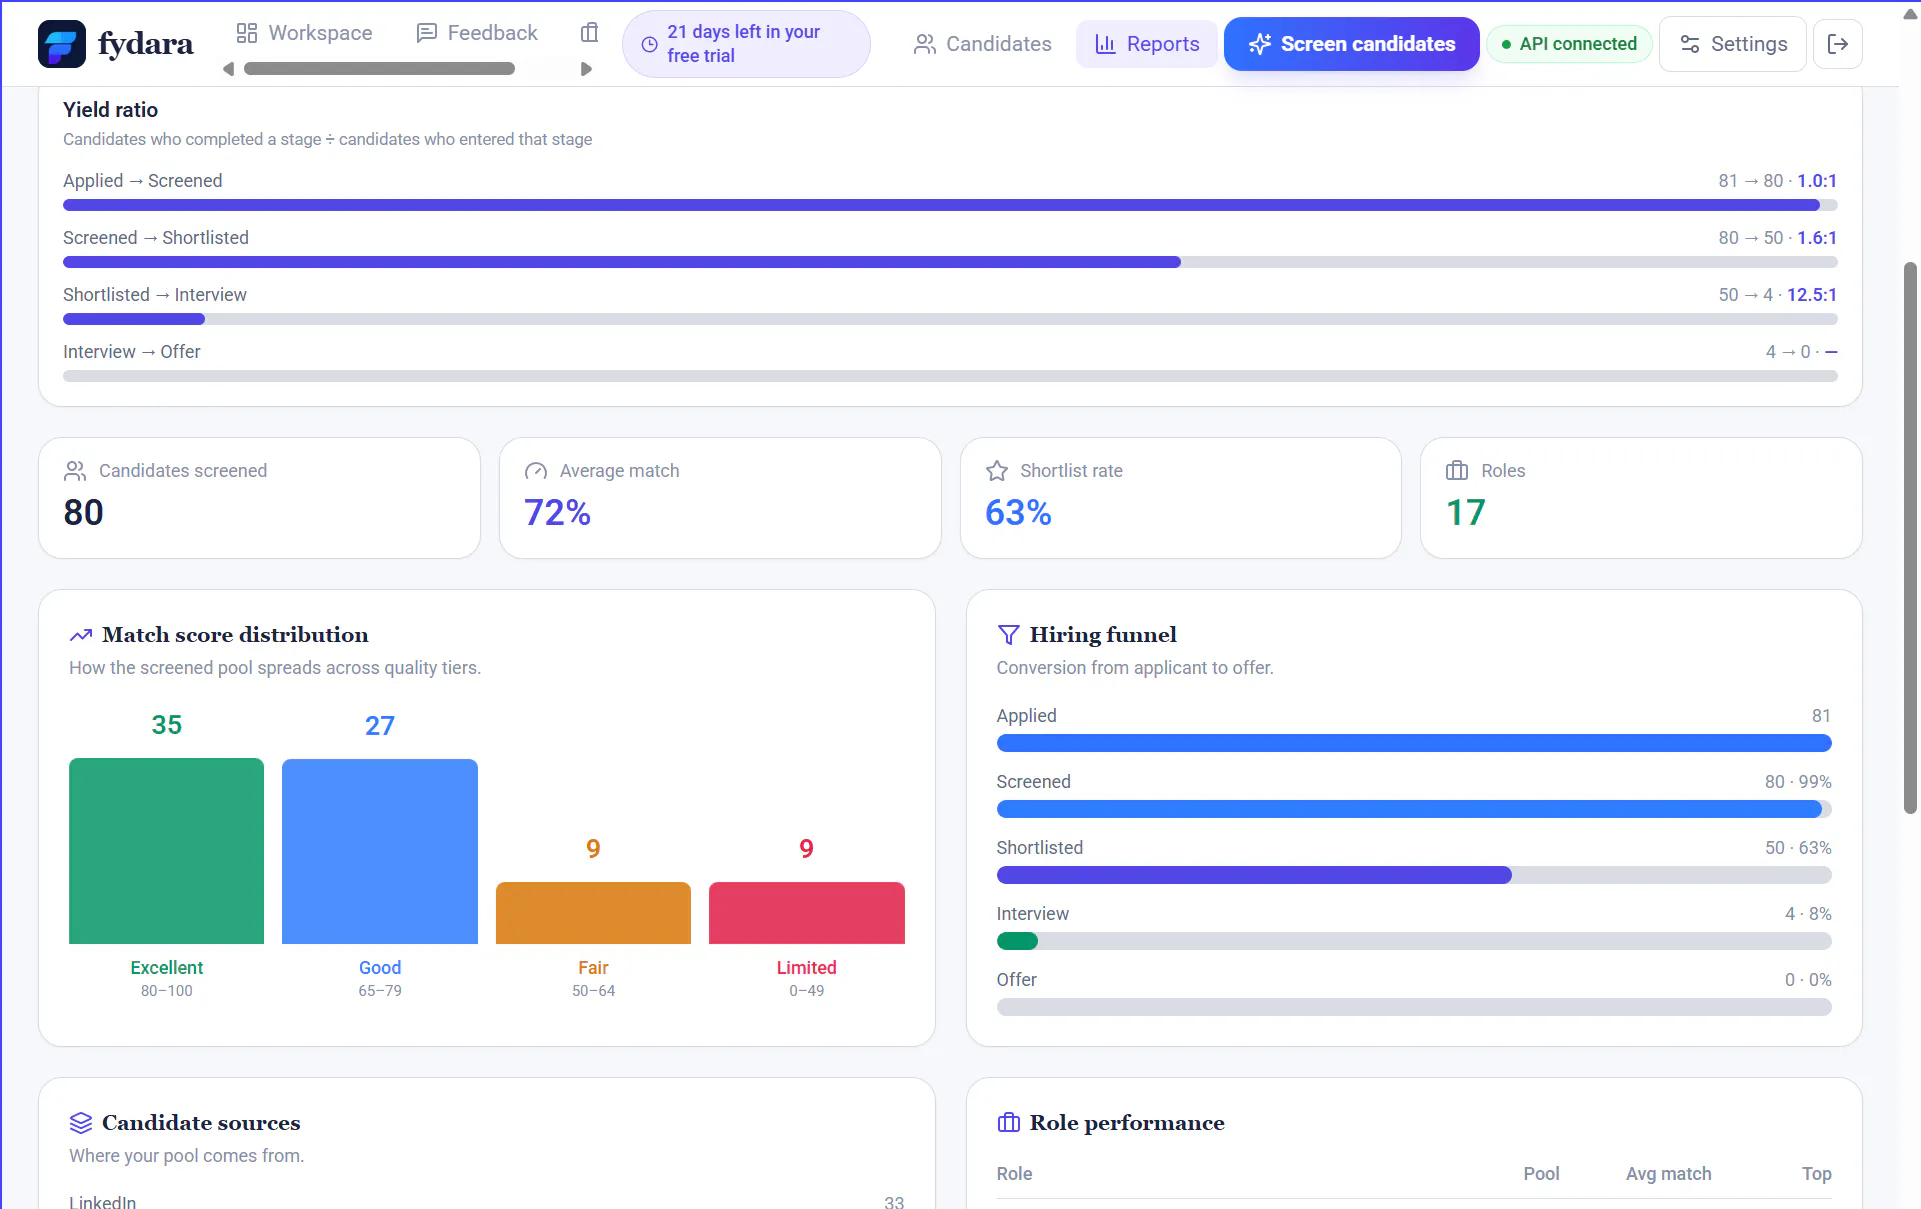
Task: Click the Pool column header
Action: (x=1541, y=1174)
